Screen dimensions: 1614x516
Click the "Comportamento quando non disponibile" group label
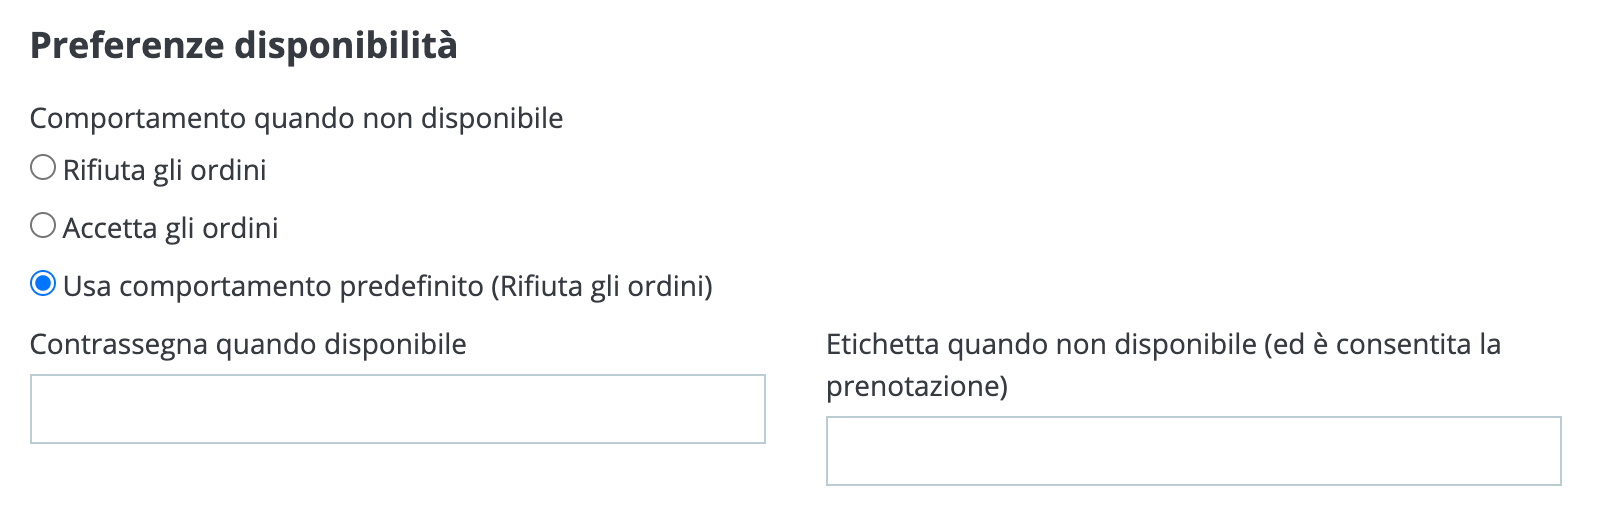pos(296,118)
